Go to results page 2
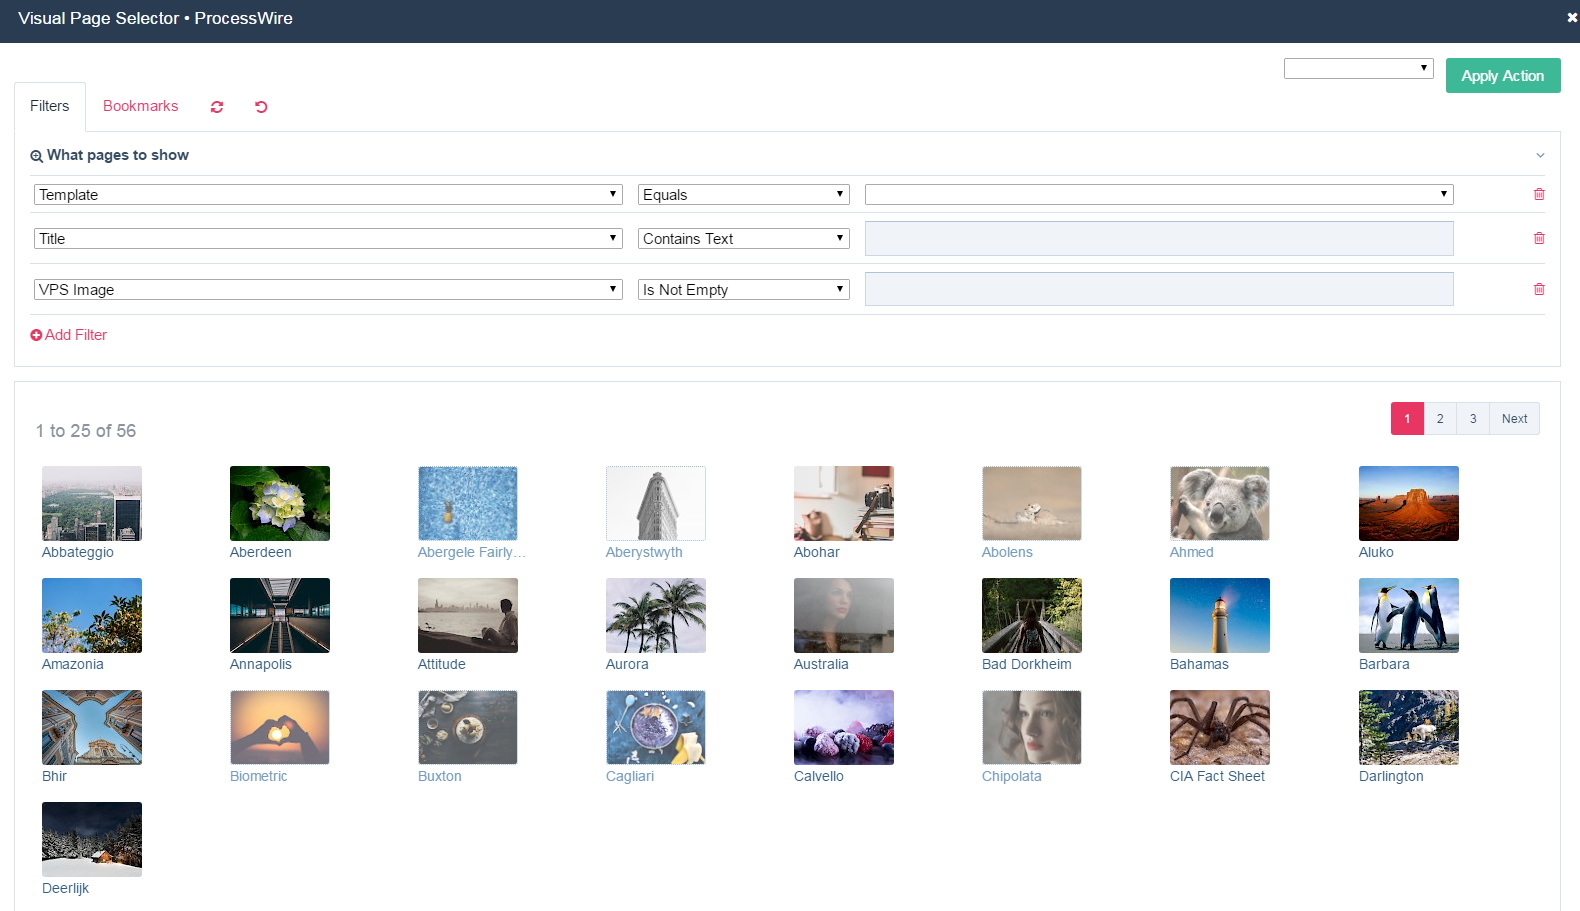 [x=1440, y=419]
